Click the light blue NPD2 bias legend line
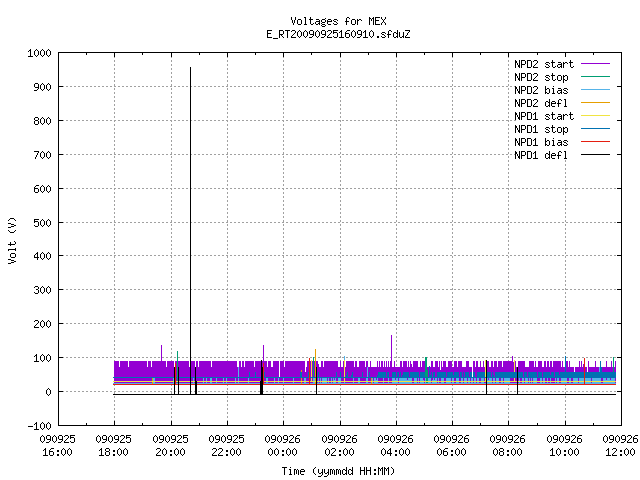The width and height of the screenshot is (640, 480). 596,90
